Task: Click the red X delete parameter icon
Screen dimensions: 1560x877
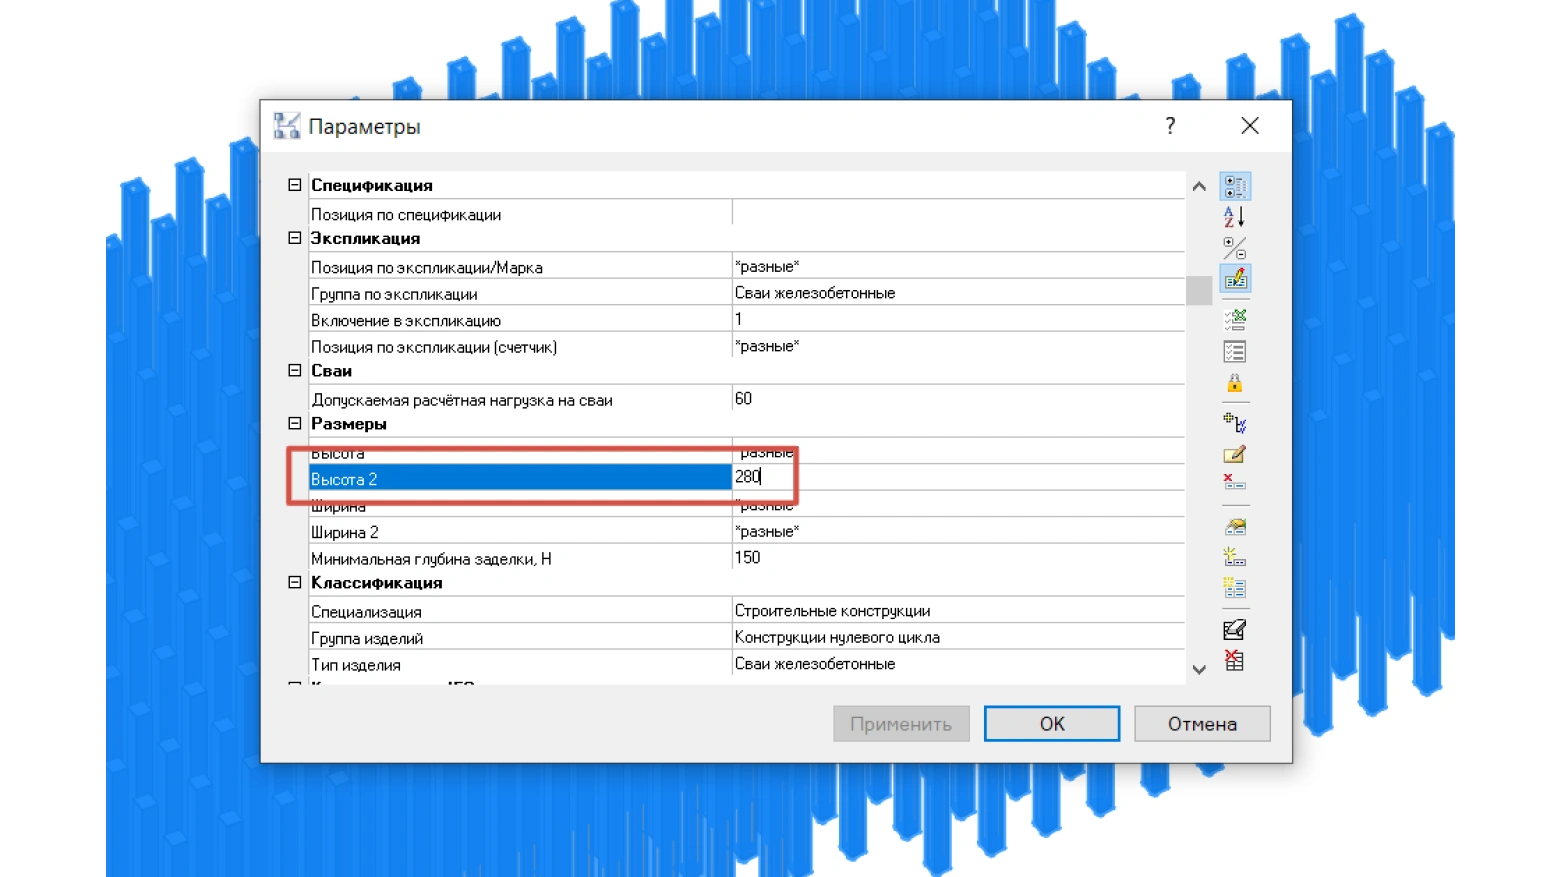Action: click(x=1235, y=483)
